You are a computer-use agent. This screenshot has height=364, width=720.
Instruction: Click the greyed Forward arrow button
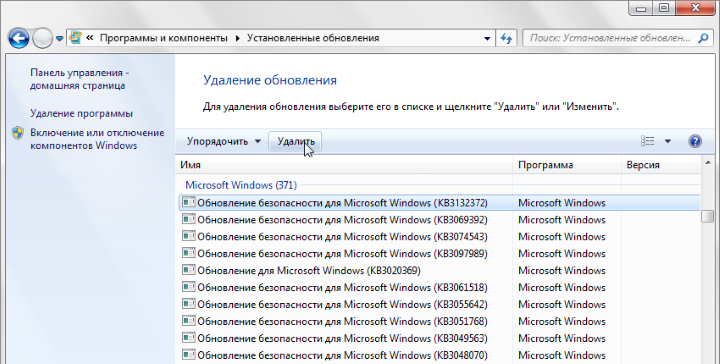pyautogui.click(x=42, y=39)
